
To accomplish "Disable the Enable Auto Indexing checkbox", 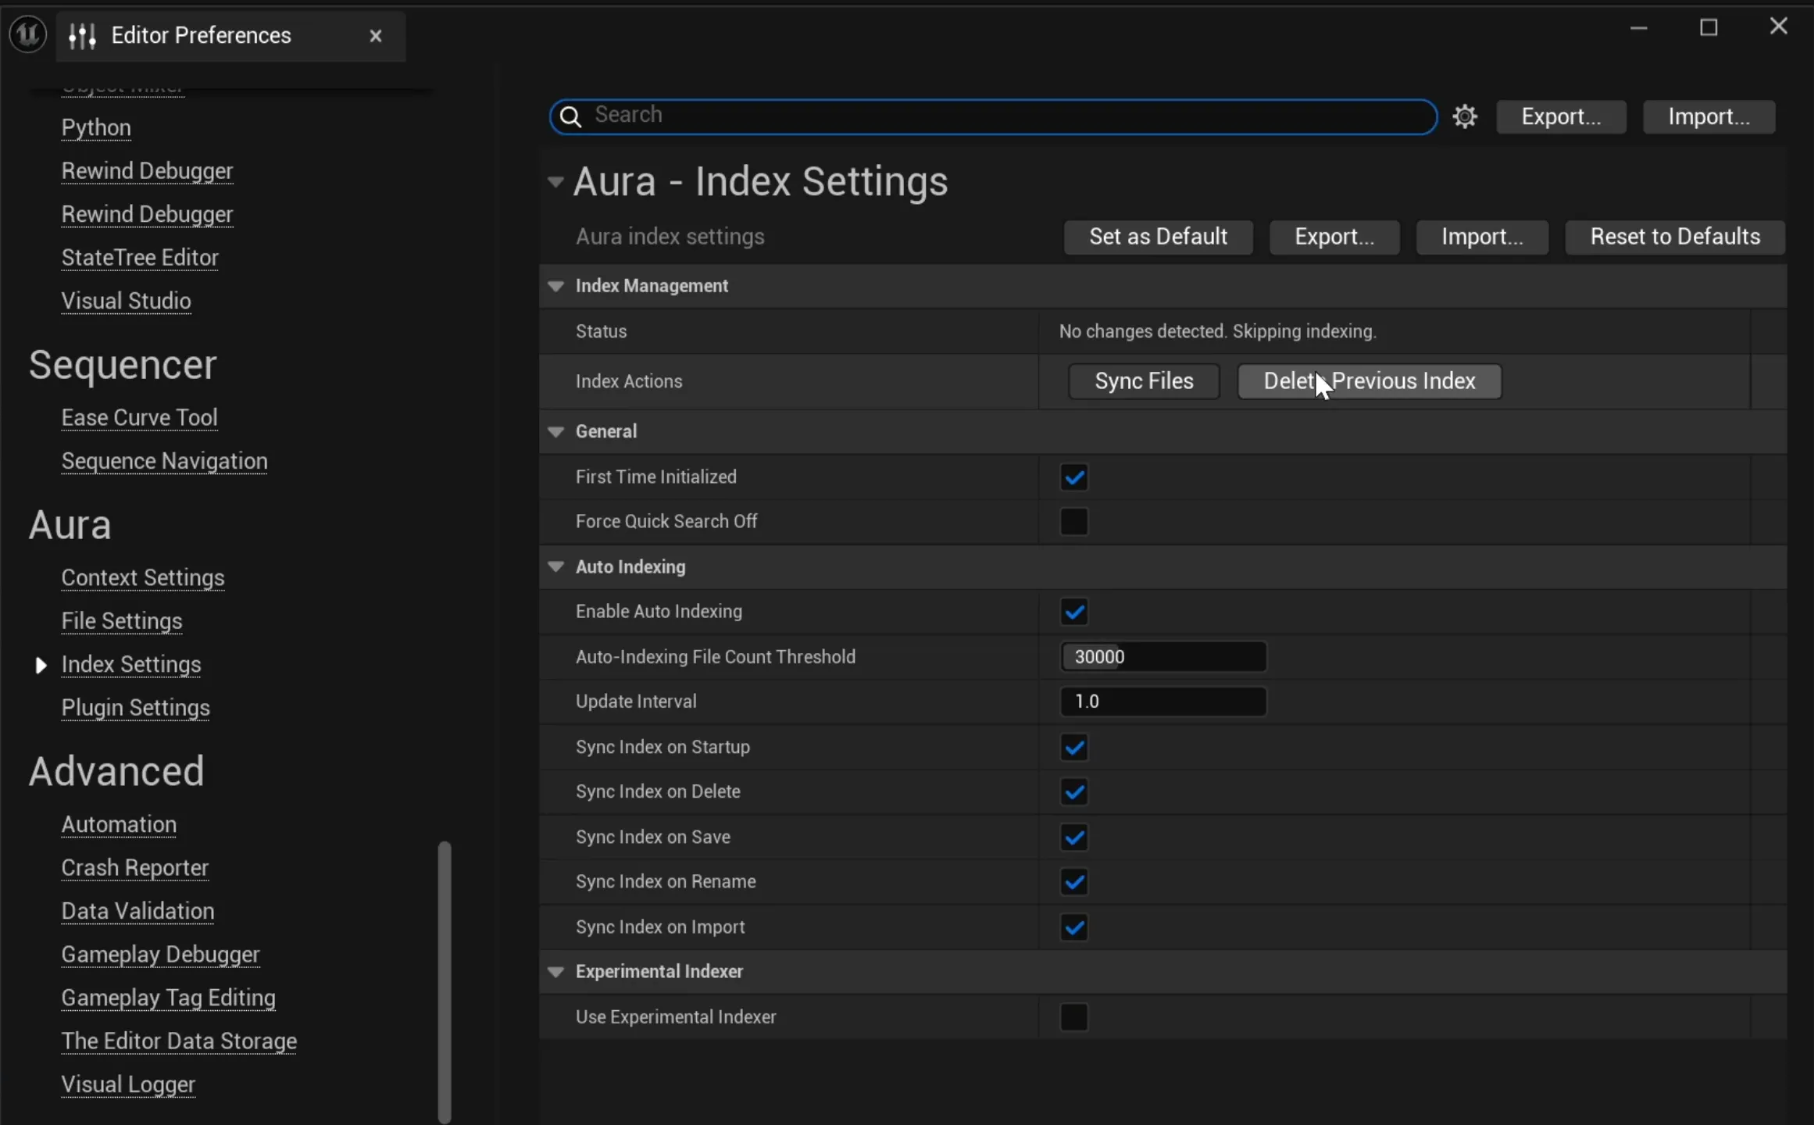I will 1074,612.
